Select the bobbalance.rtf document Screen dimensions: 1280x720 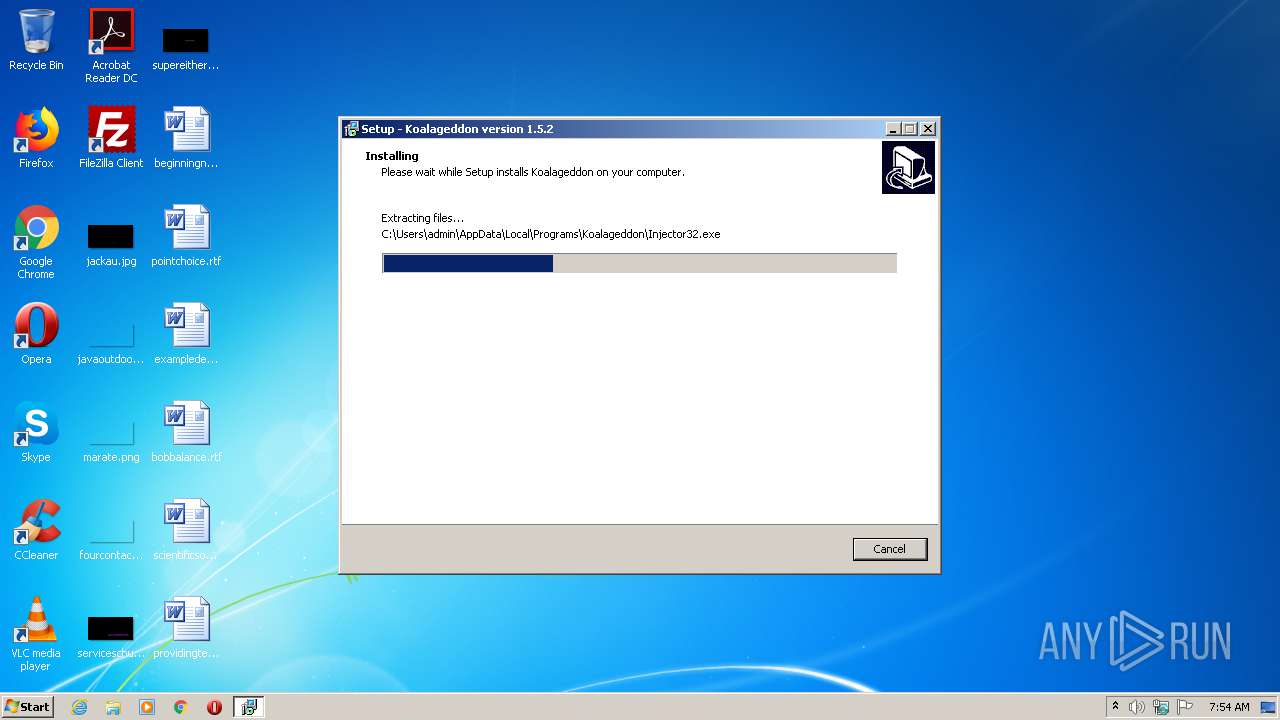tap(186, 432)
